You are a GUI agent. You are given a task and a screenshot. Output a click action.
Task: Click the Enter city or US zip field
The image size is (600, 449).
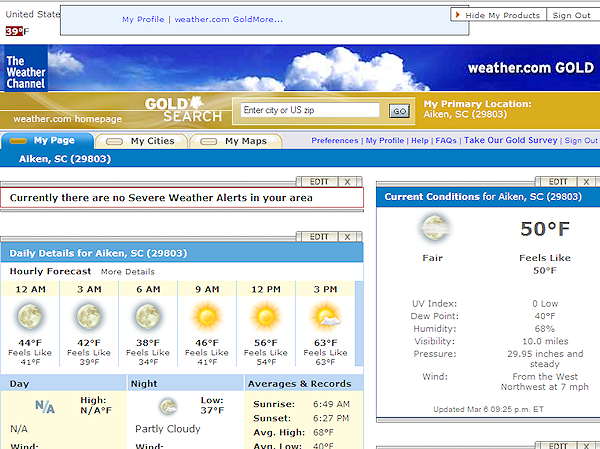pos(310,110)
